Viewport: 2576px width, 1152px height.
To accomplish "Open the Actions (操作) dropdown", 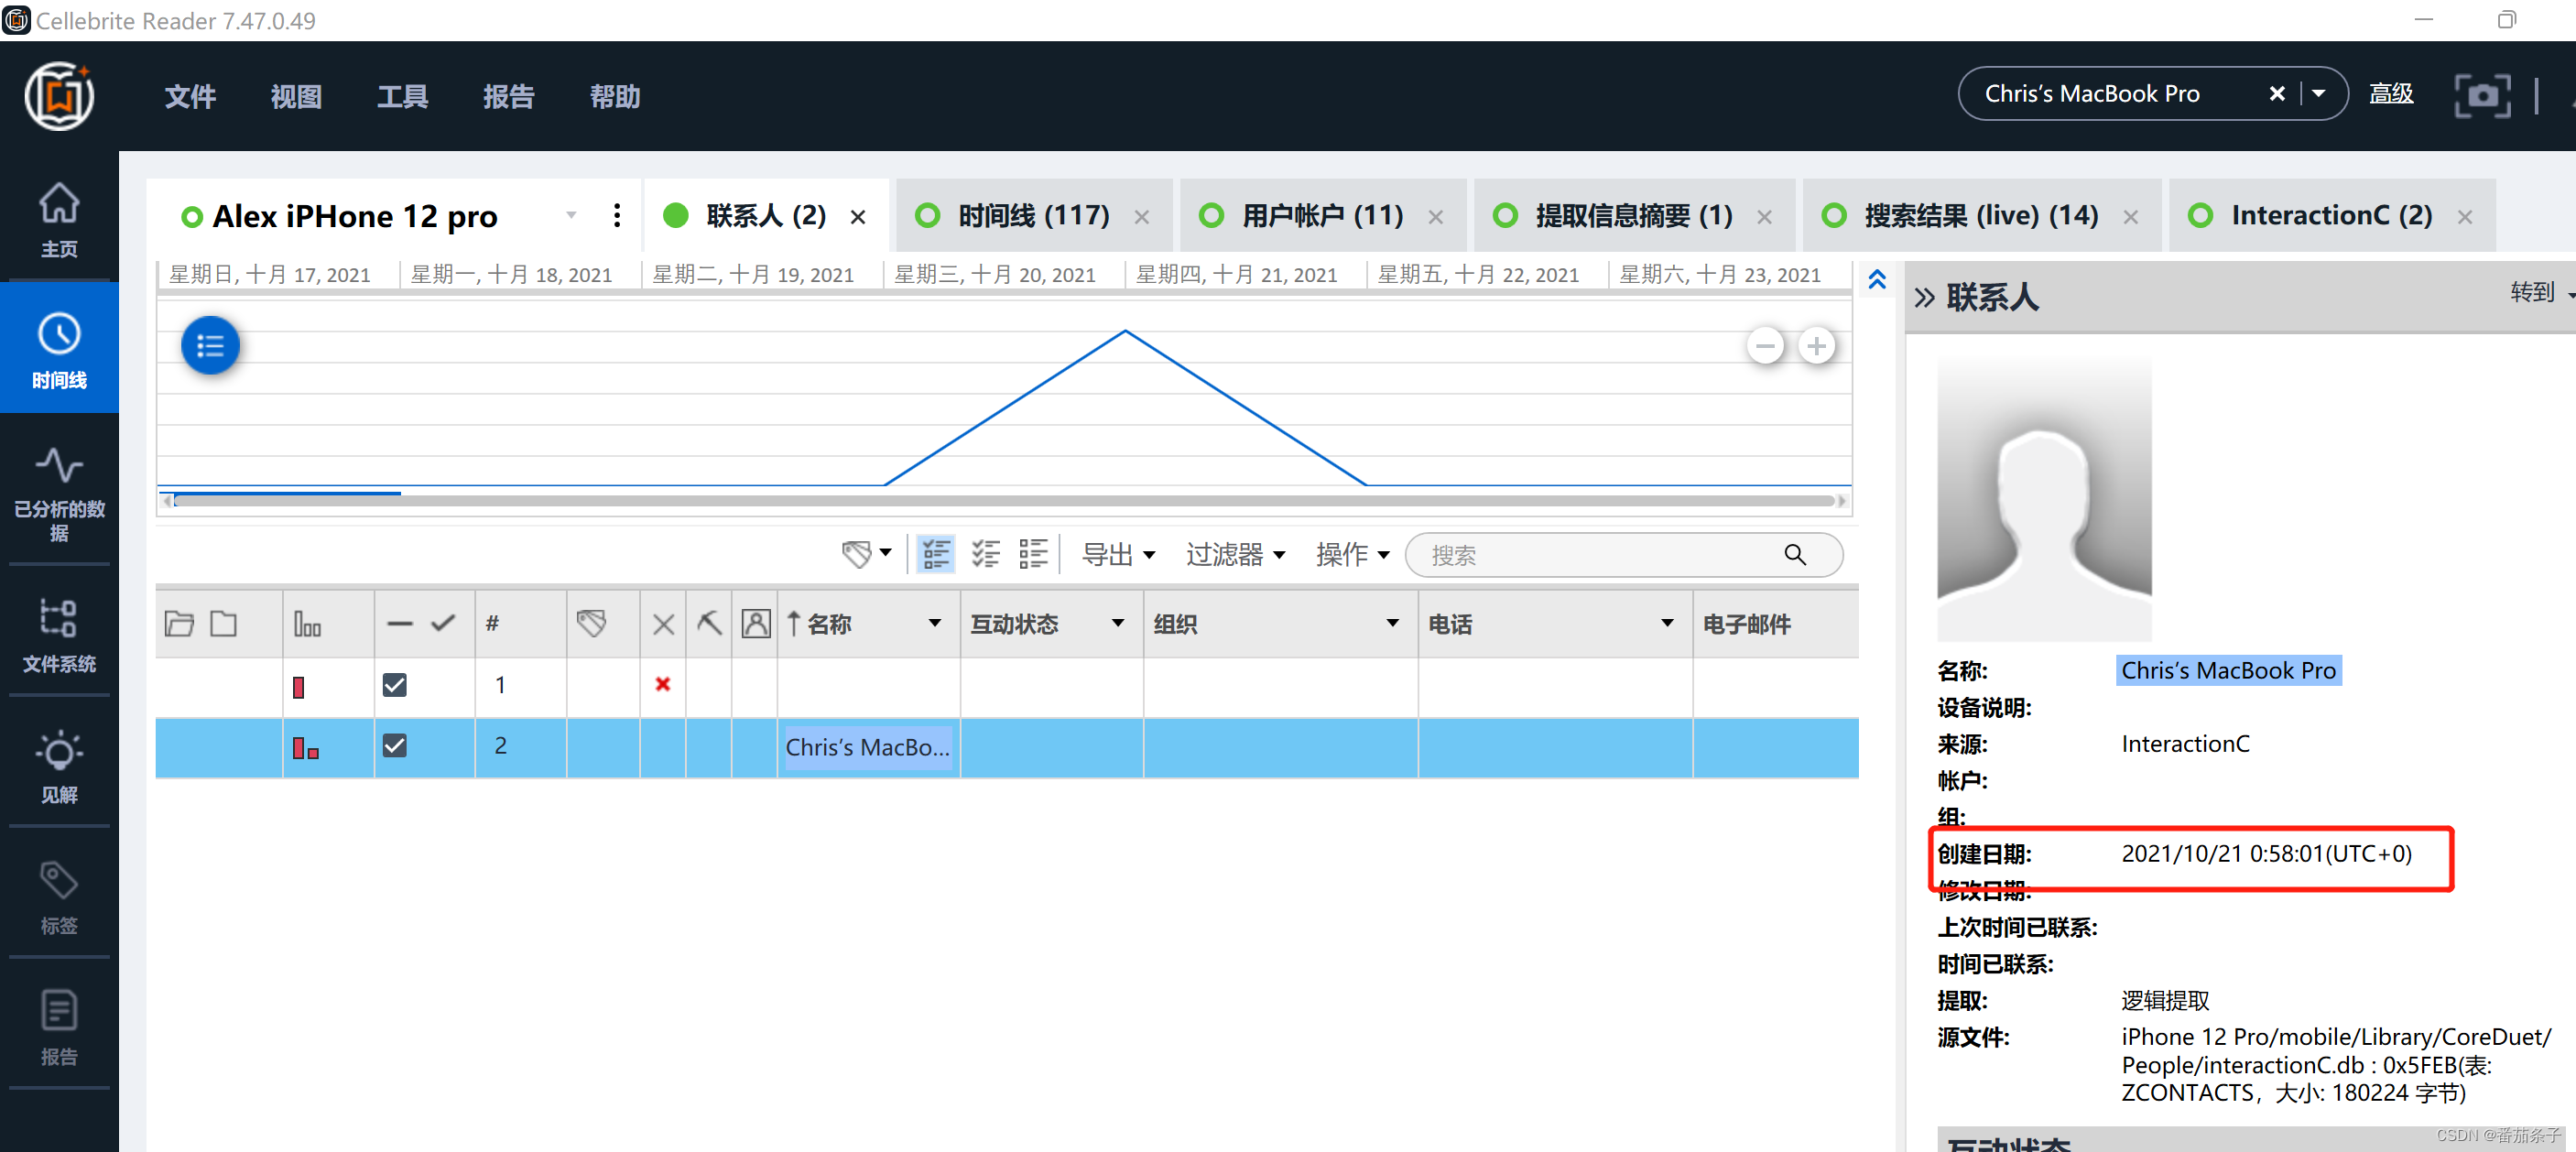I will point(1352,554).
